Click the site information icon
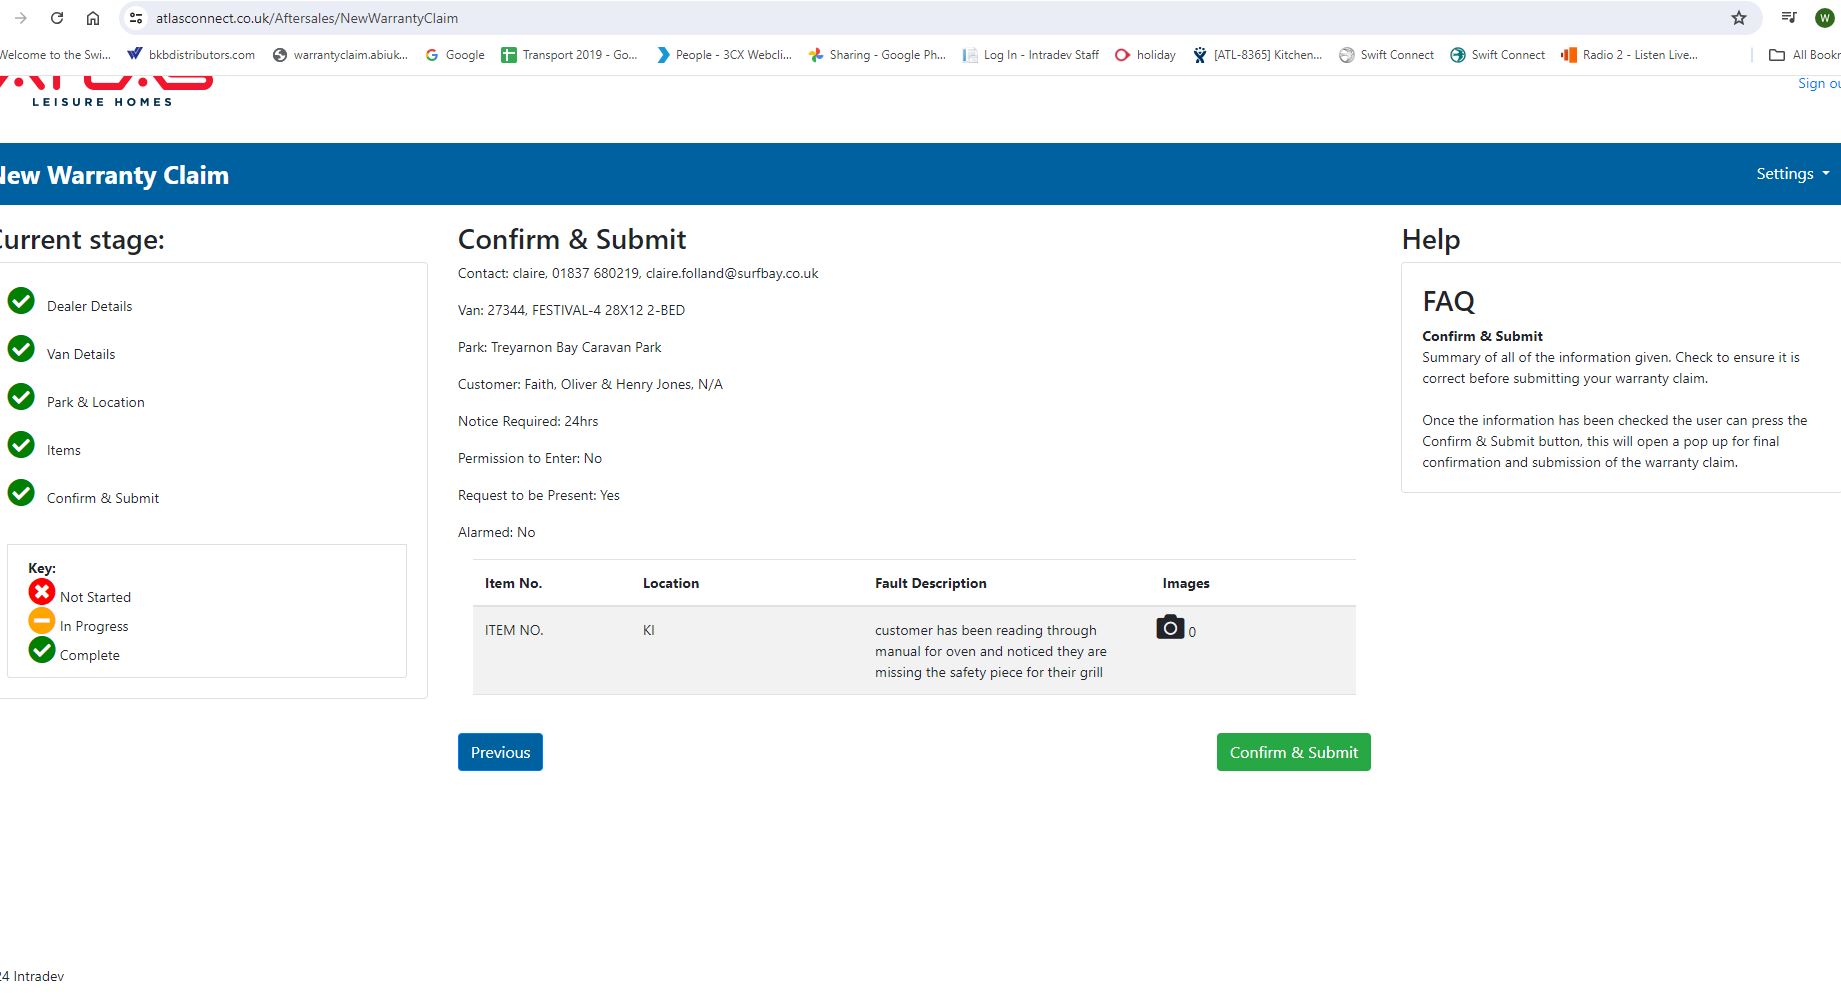 pos(137,18)
